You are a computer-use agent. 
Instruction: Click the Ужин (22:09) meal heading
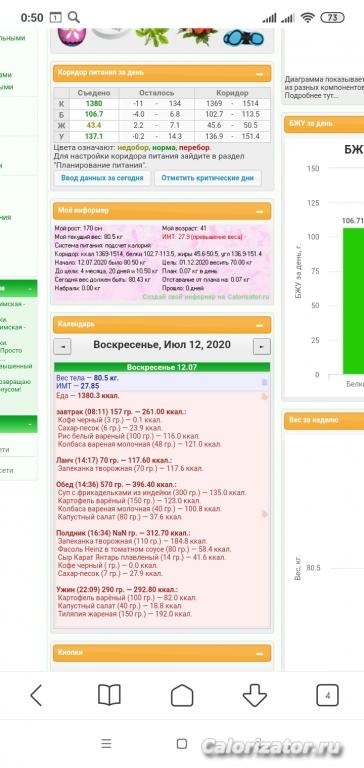117,590
